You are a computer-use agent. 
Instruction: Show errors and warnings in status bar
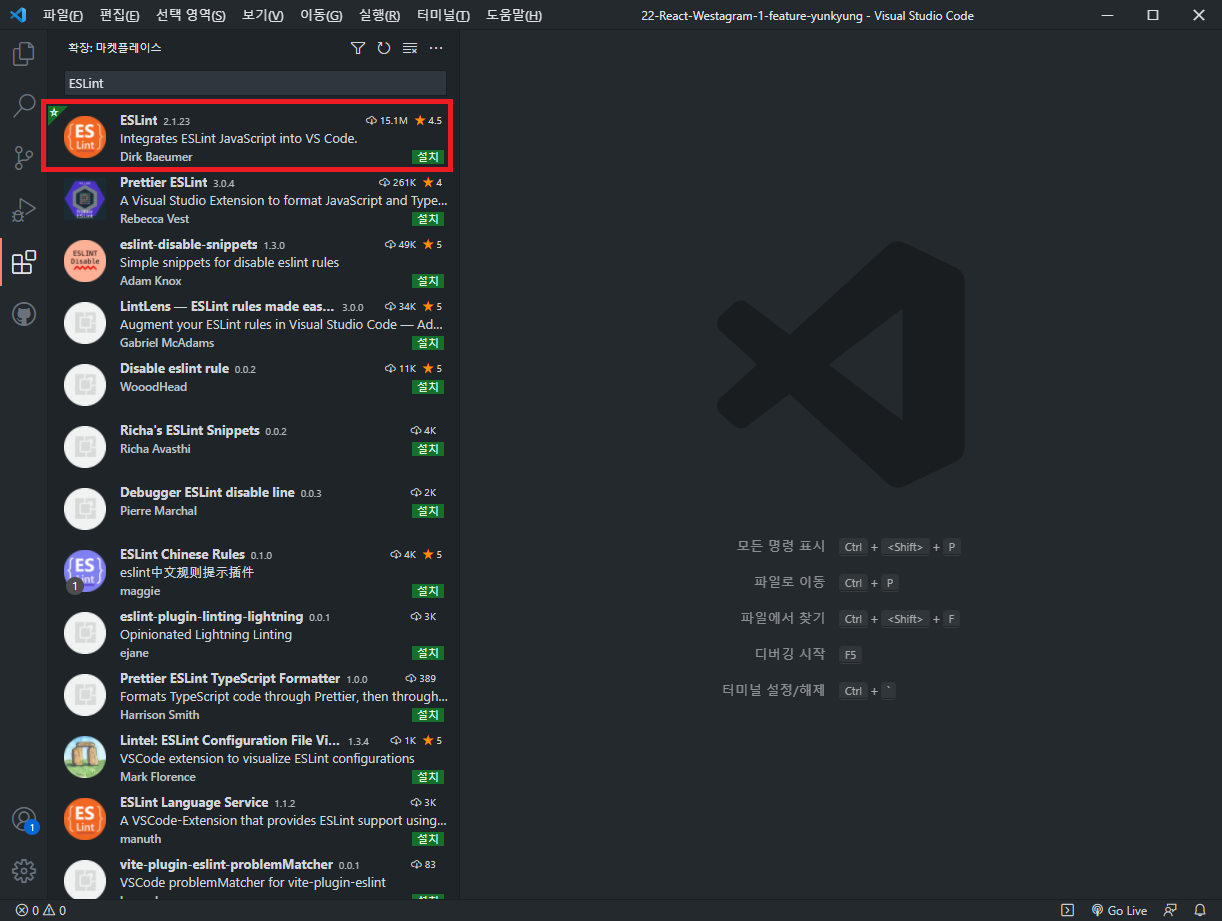(x=41, y=911)
